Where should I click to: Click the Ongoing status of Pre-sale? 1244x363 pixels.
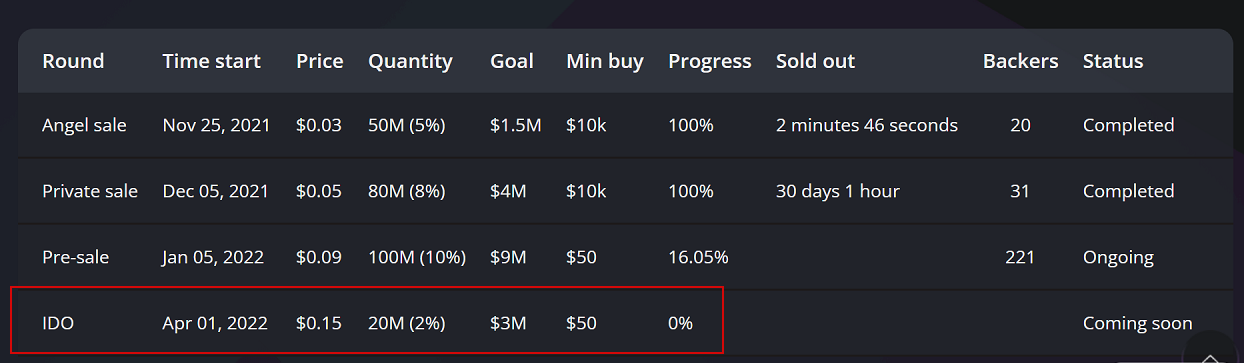tap(1118, 257)
